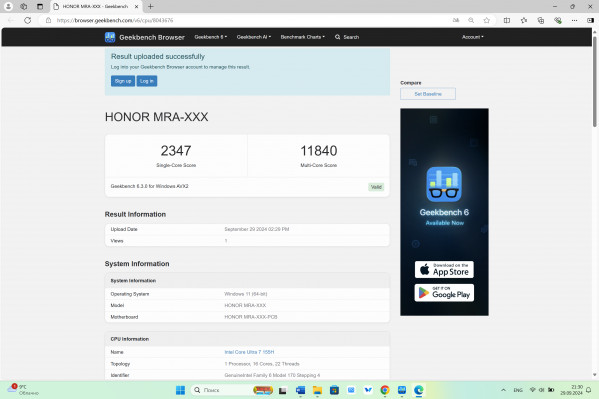Open Google Chrome from taskbar
The image size is (599, 399).
coord(385,390)
